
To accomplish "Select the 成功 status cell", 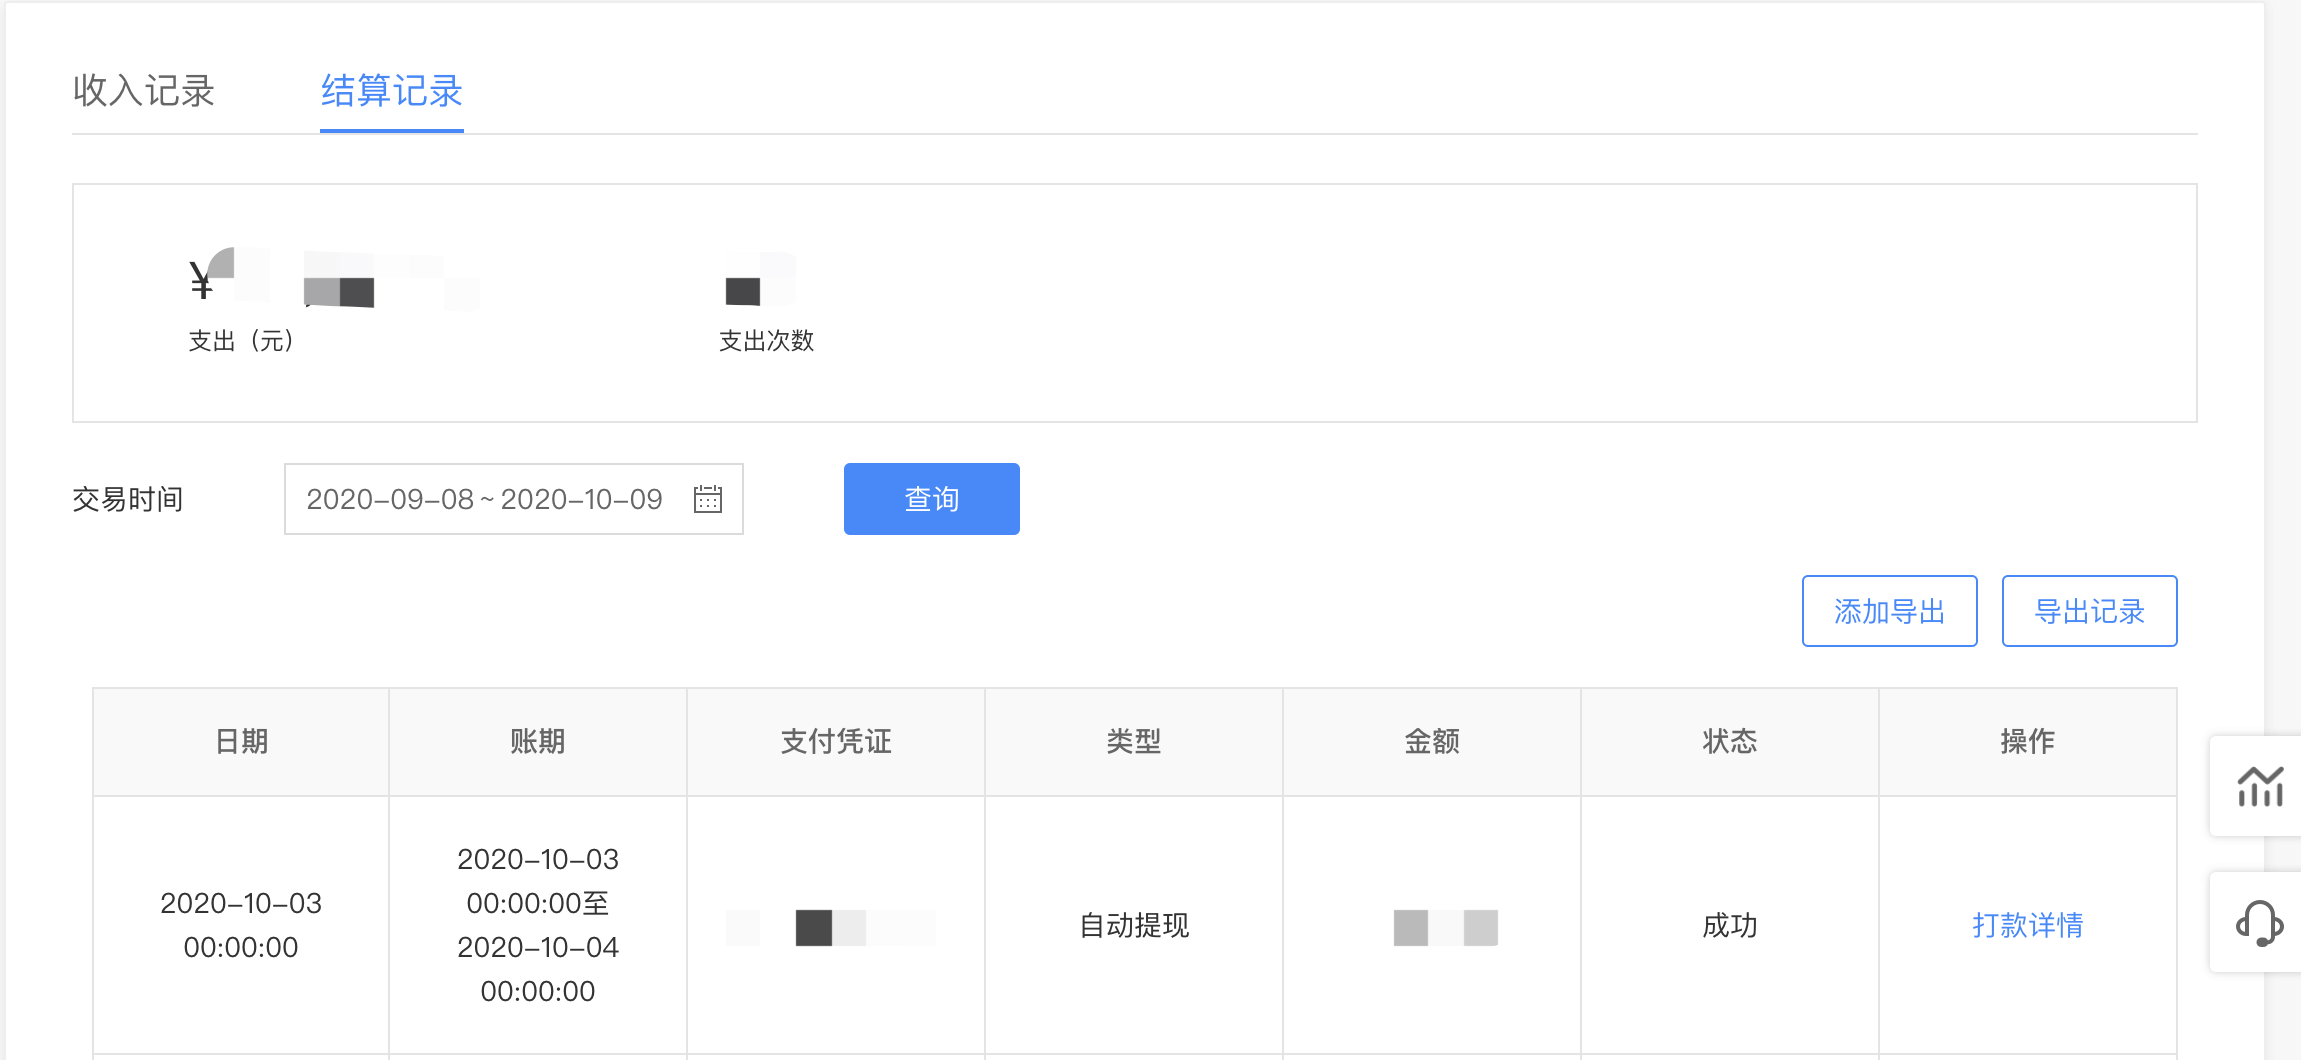I will click(1730, 925).
